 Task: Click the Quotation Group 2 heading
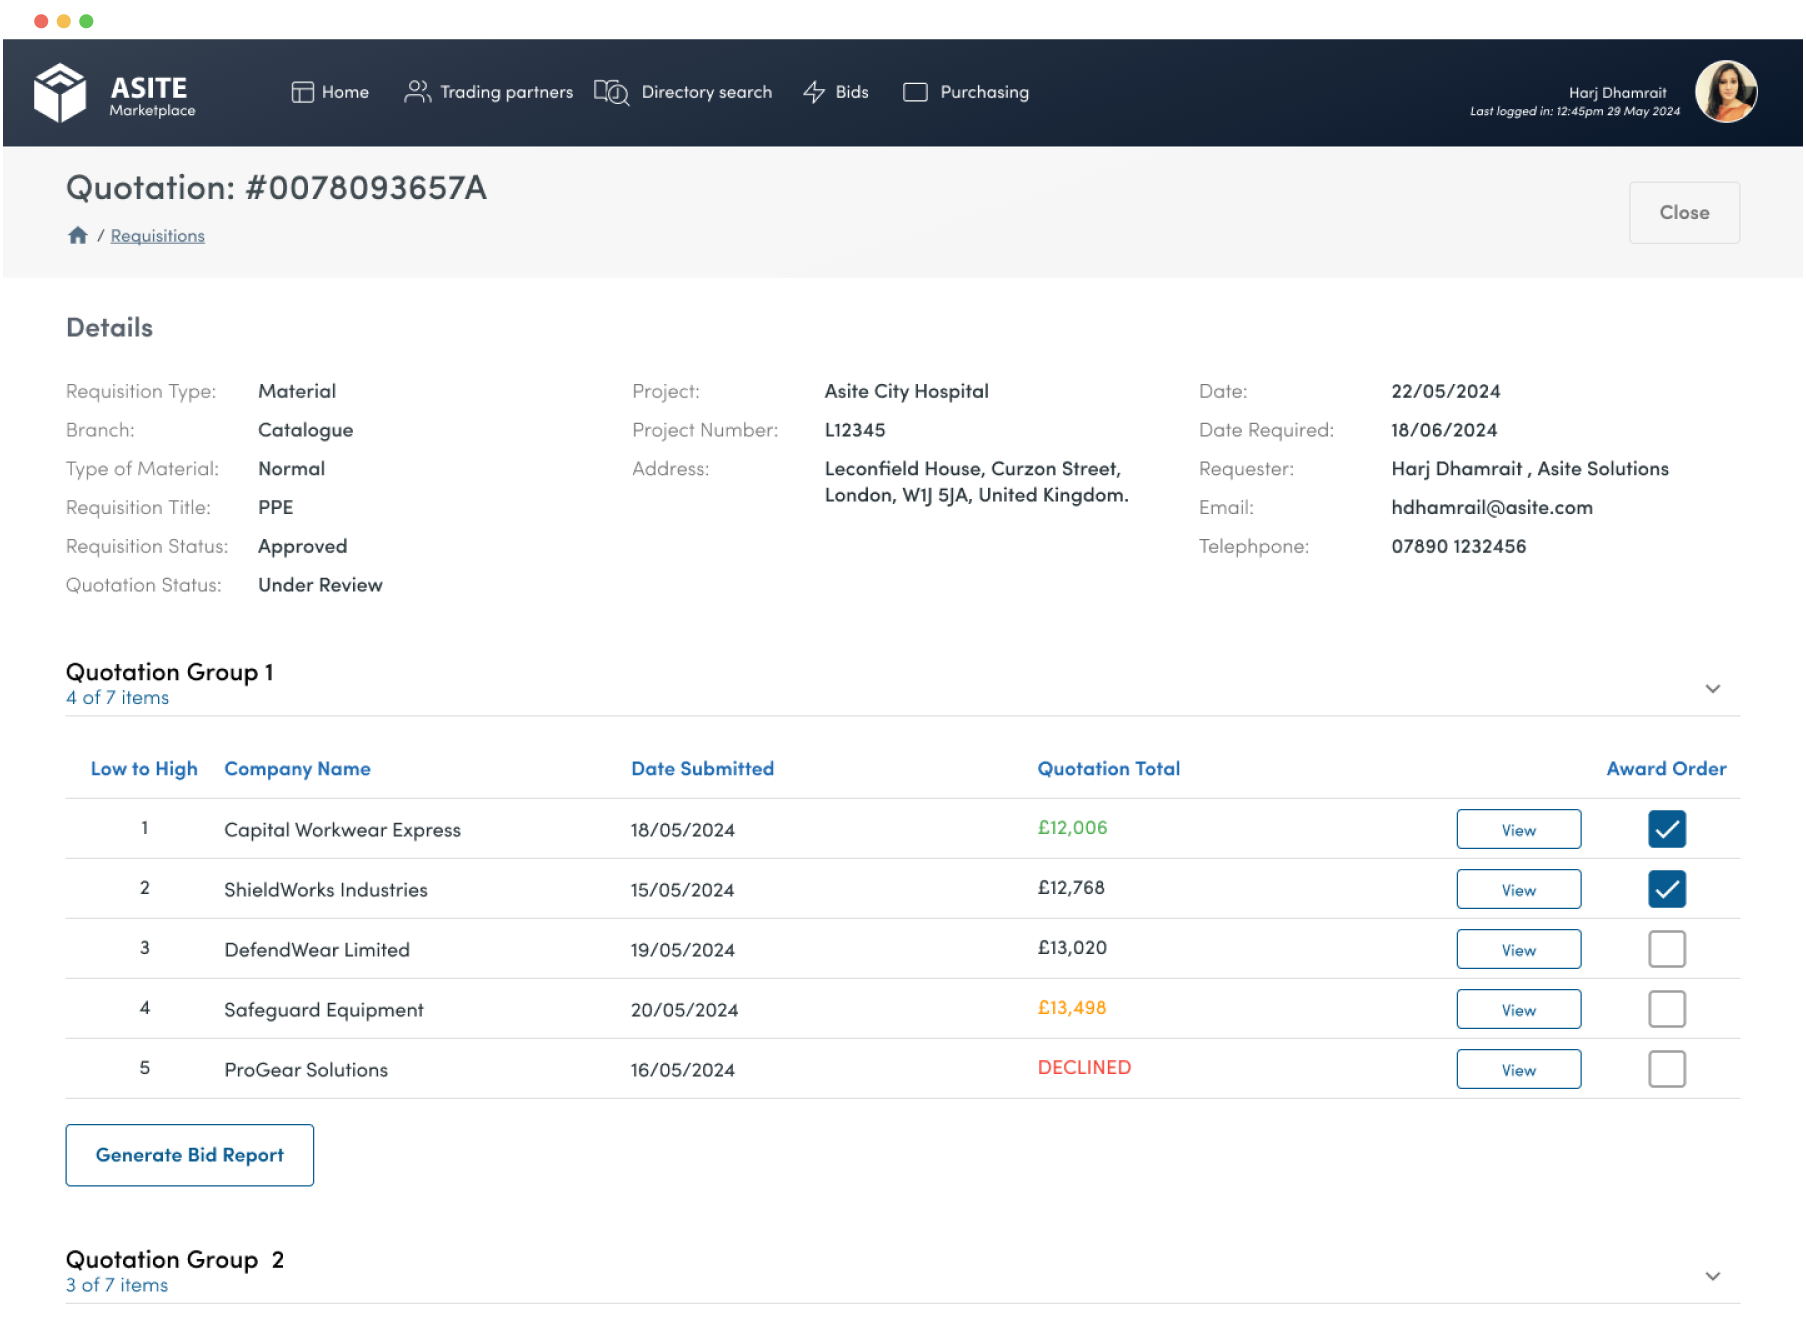pos(175,1259)
